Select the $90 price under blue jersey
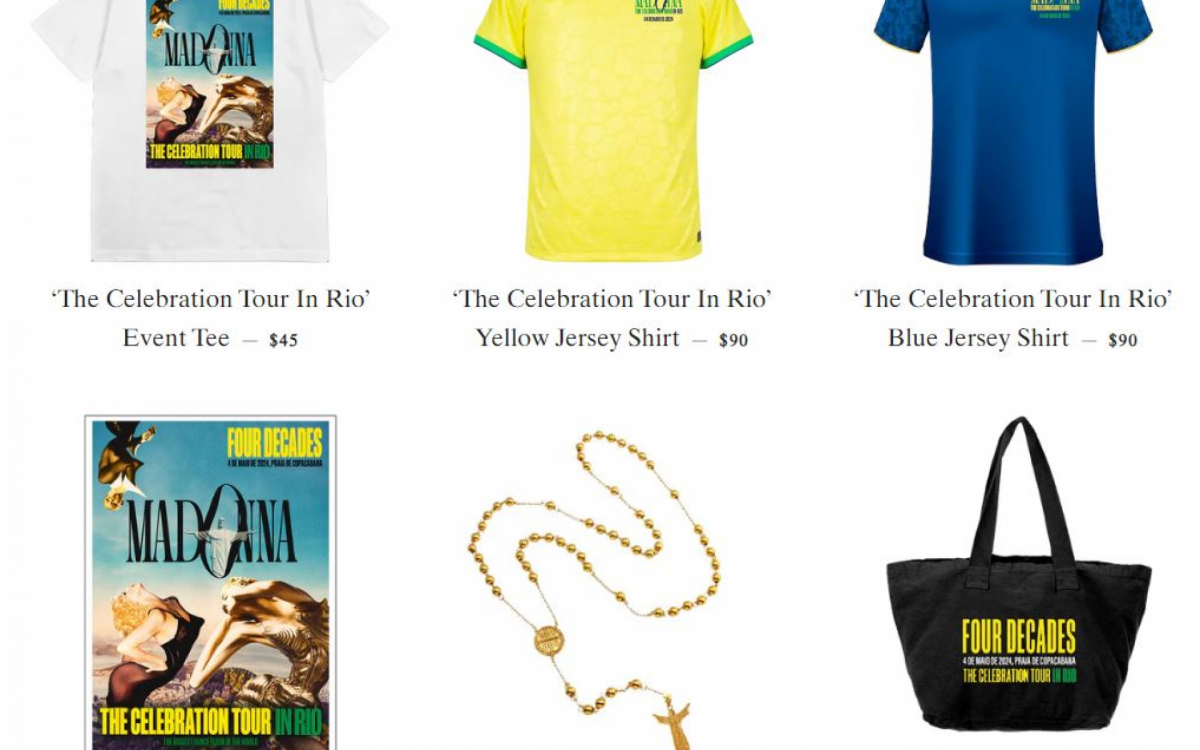Image resolution: width=1200 pixels, height=750 pixels. click(x=1122, y=340)
